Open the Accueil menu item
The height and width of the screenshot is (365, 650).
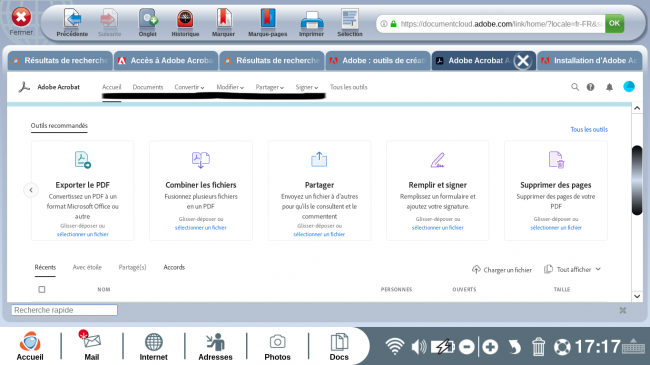[x=112, y=87]
